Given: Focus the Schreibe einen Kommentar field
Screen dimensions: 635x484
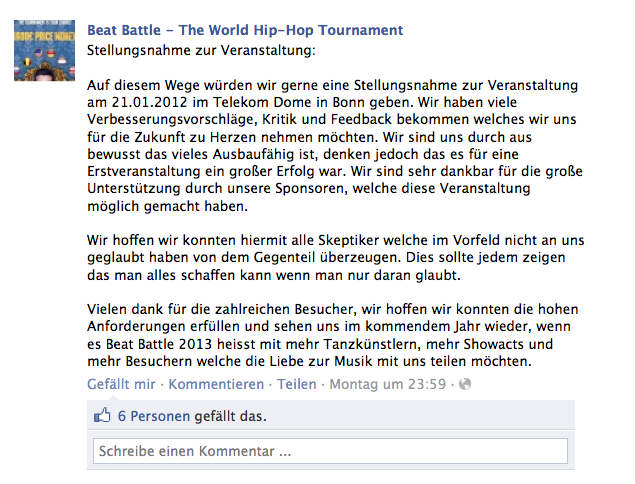Looking at the screenshot, I should click(330, 451).
